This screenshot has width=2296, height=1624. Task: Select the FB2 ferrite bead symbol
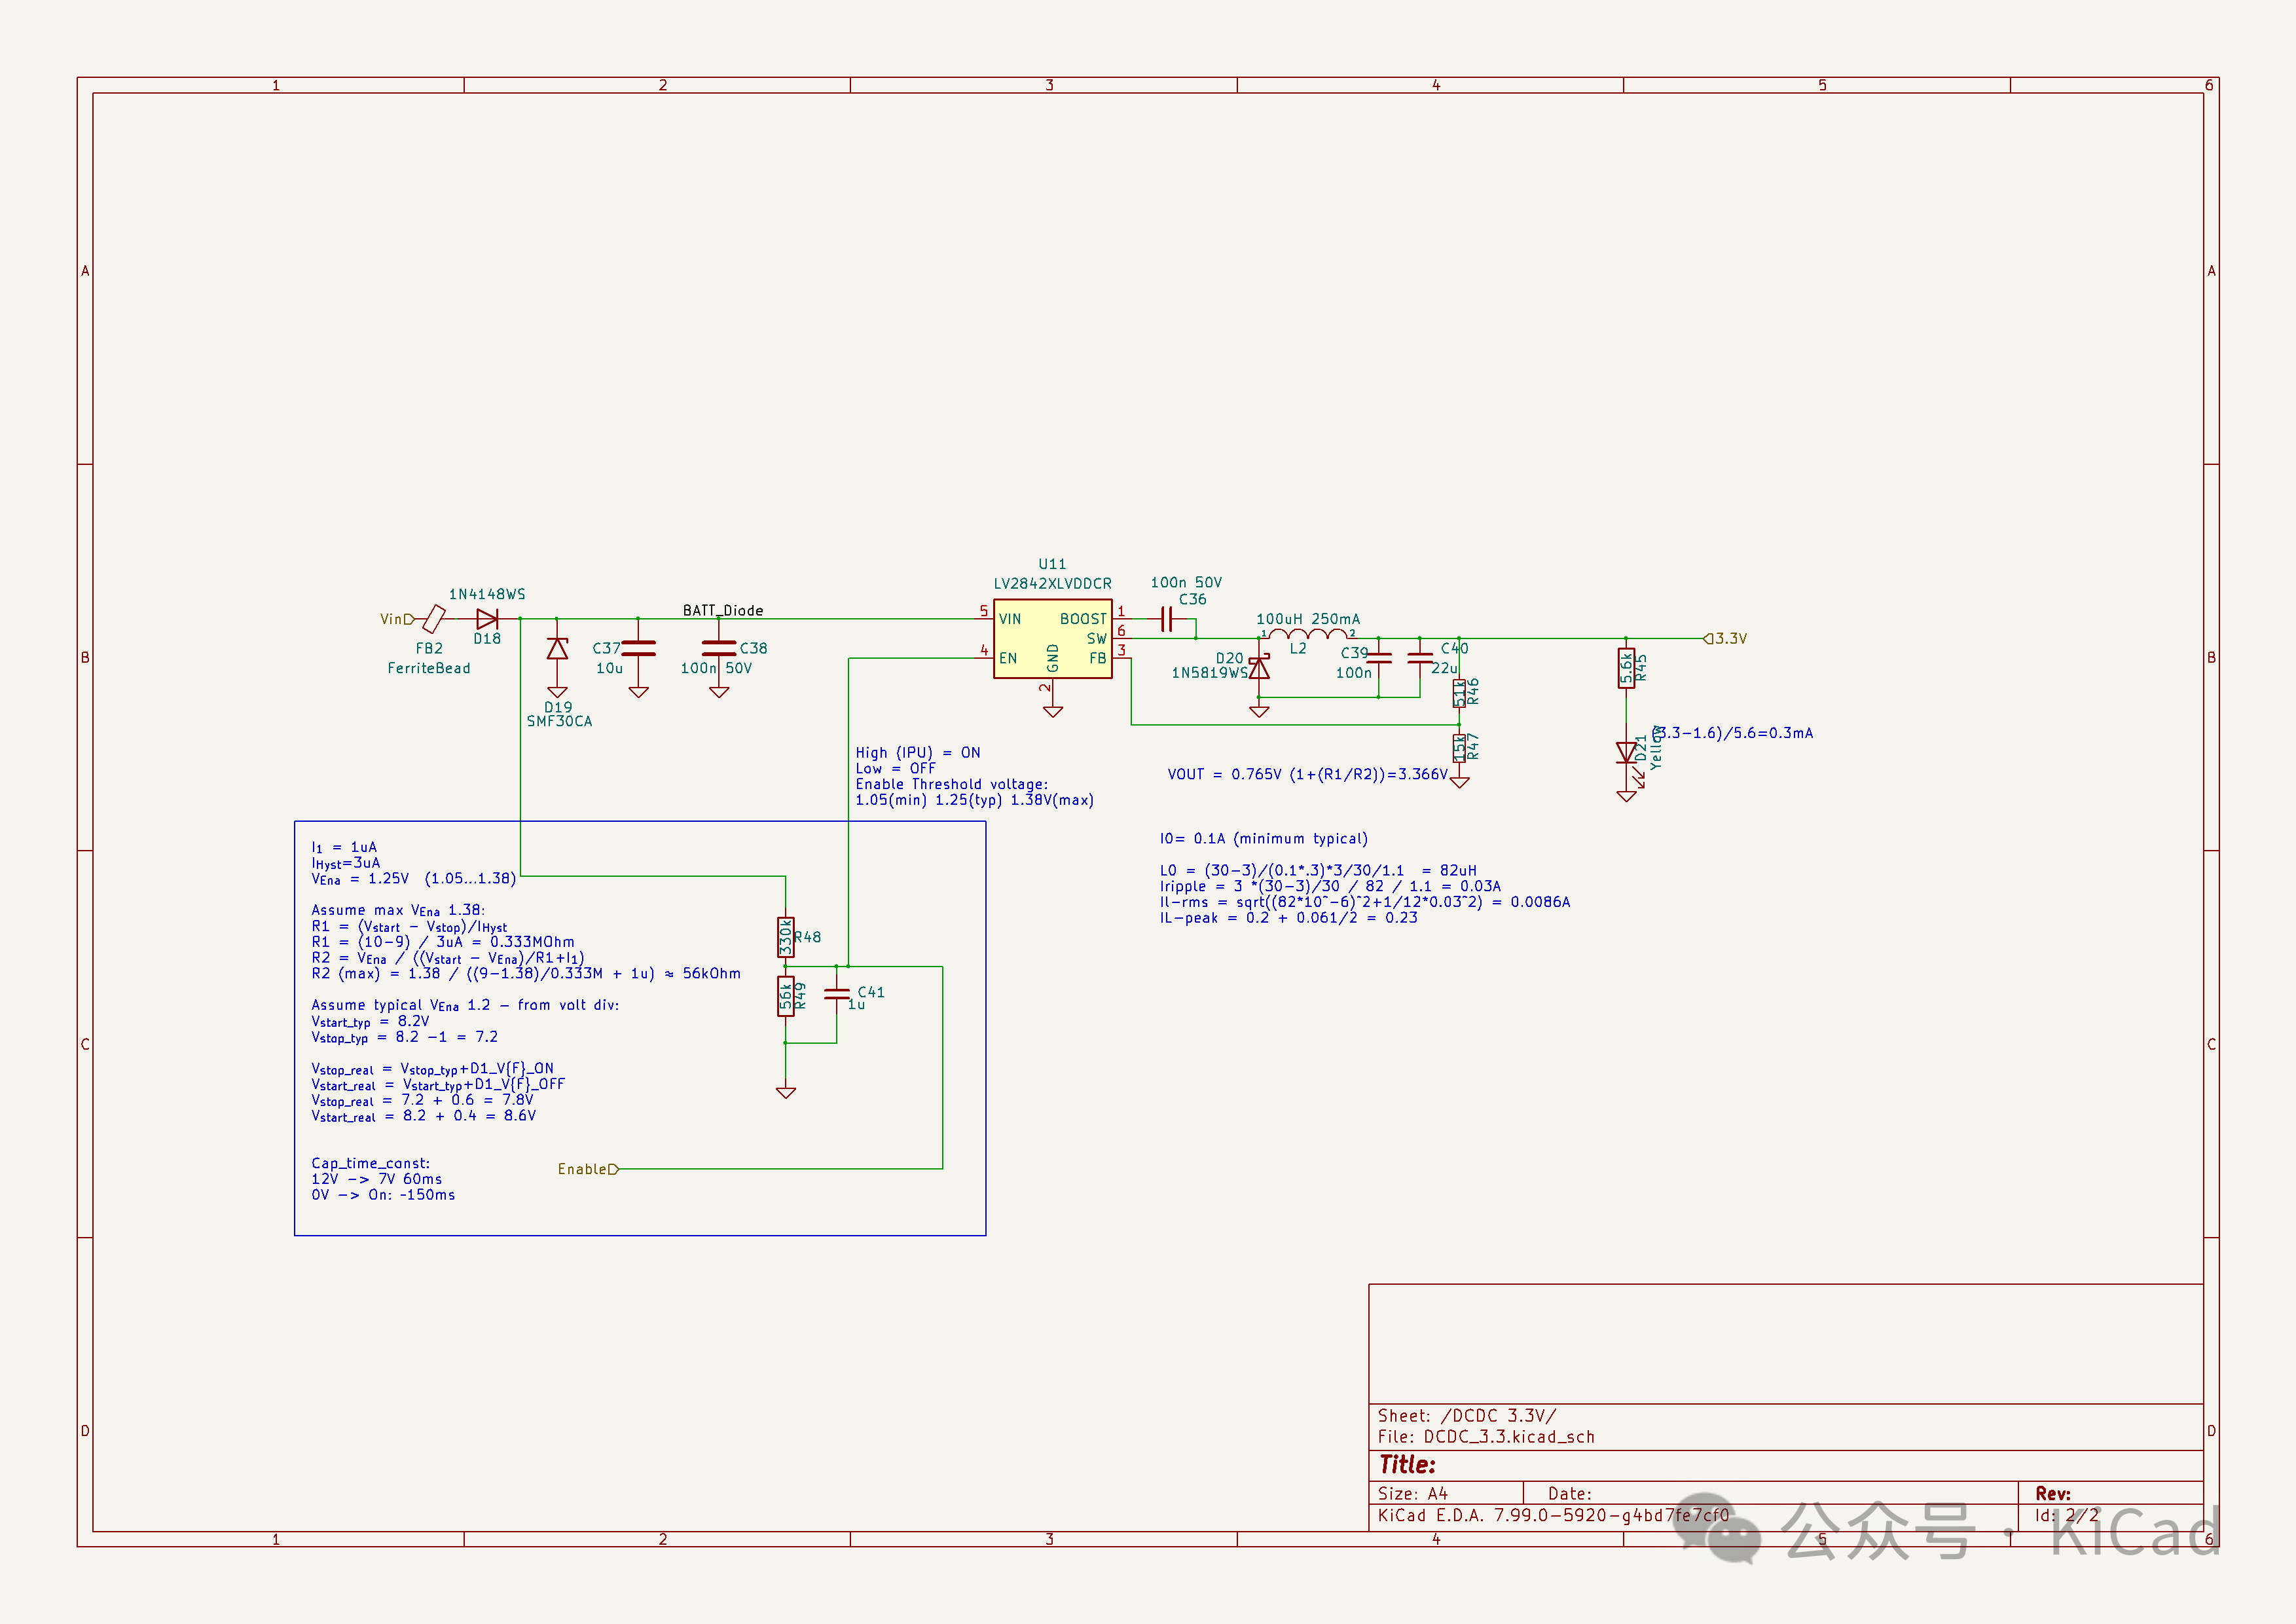click(x=433, y=619)
